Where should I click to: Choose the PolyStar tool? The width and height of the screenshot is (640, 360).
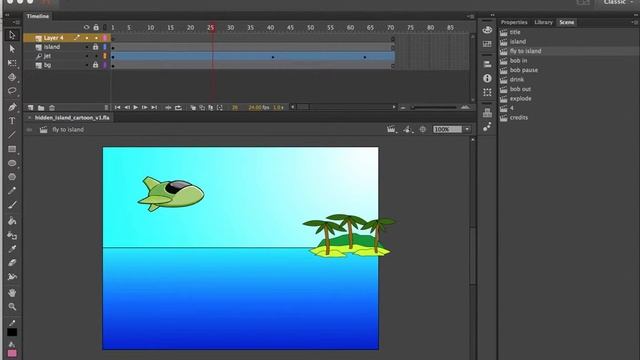[12, 177]
